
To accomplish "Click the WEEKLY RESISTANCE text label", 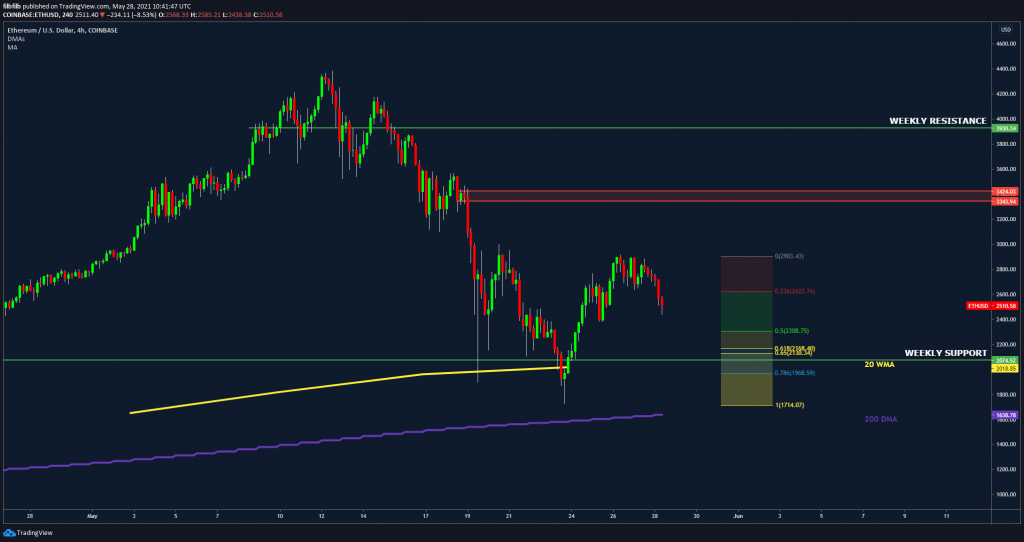I will pos(938,121).
